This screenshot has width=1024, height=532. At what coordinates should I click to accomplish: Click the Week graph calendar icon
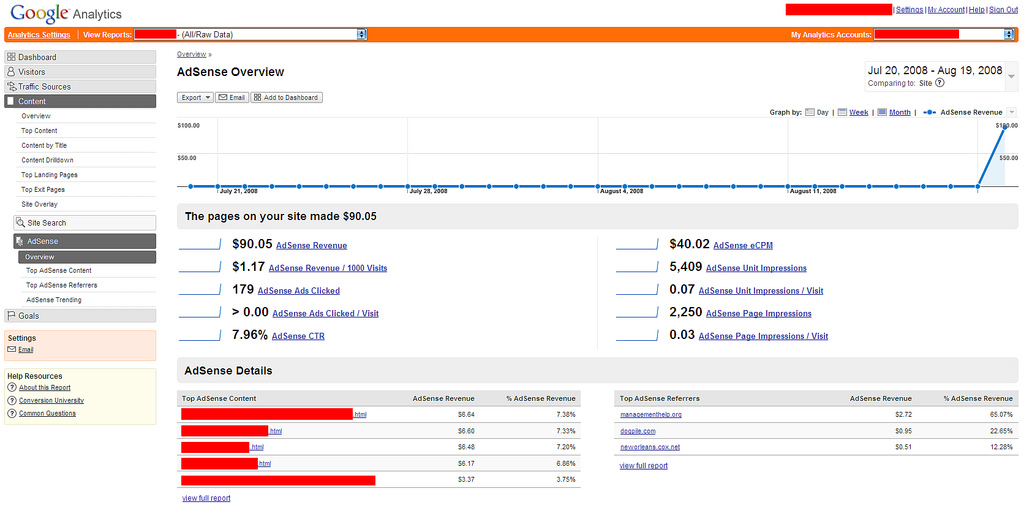point(842,112)
